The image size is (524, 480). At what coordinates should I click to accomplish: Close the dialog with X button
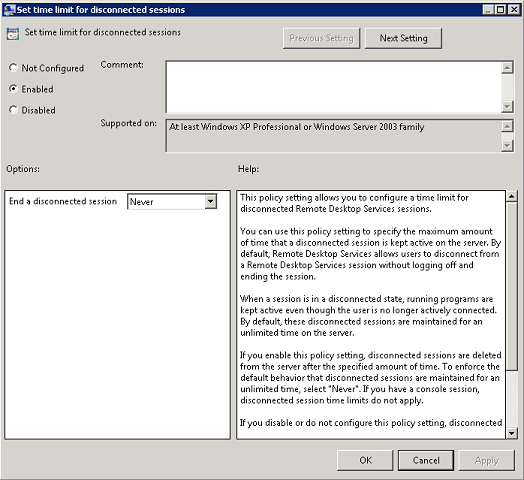pyautogui.click(x=513, y=10)
